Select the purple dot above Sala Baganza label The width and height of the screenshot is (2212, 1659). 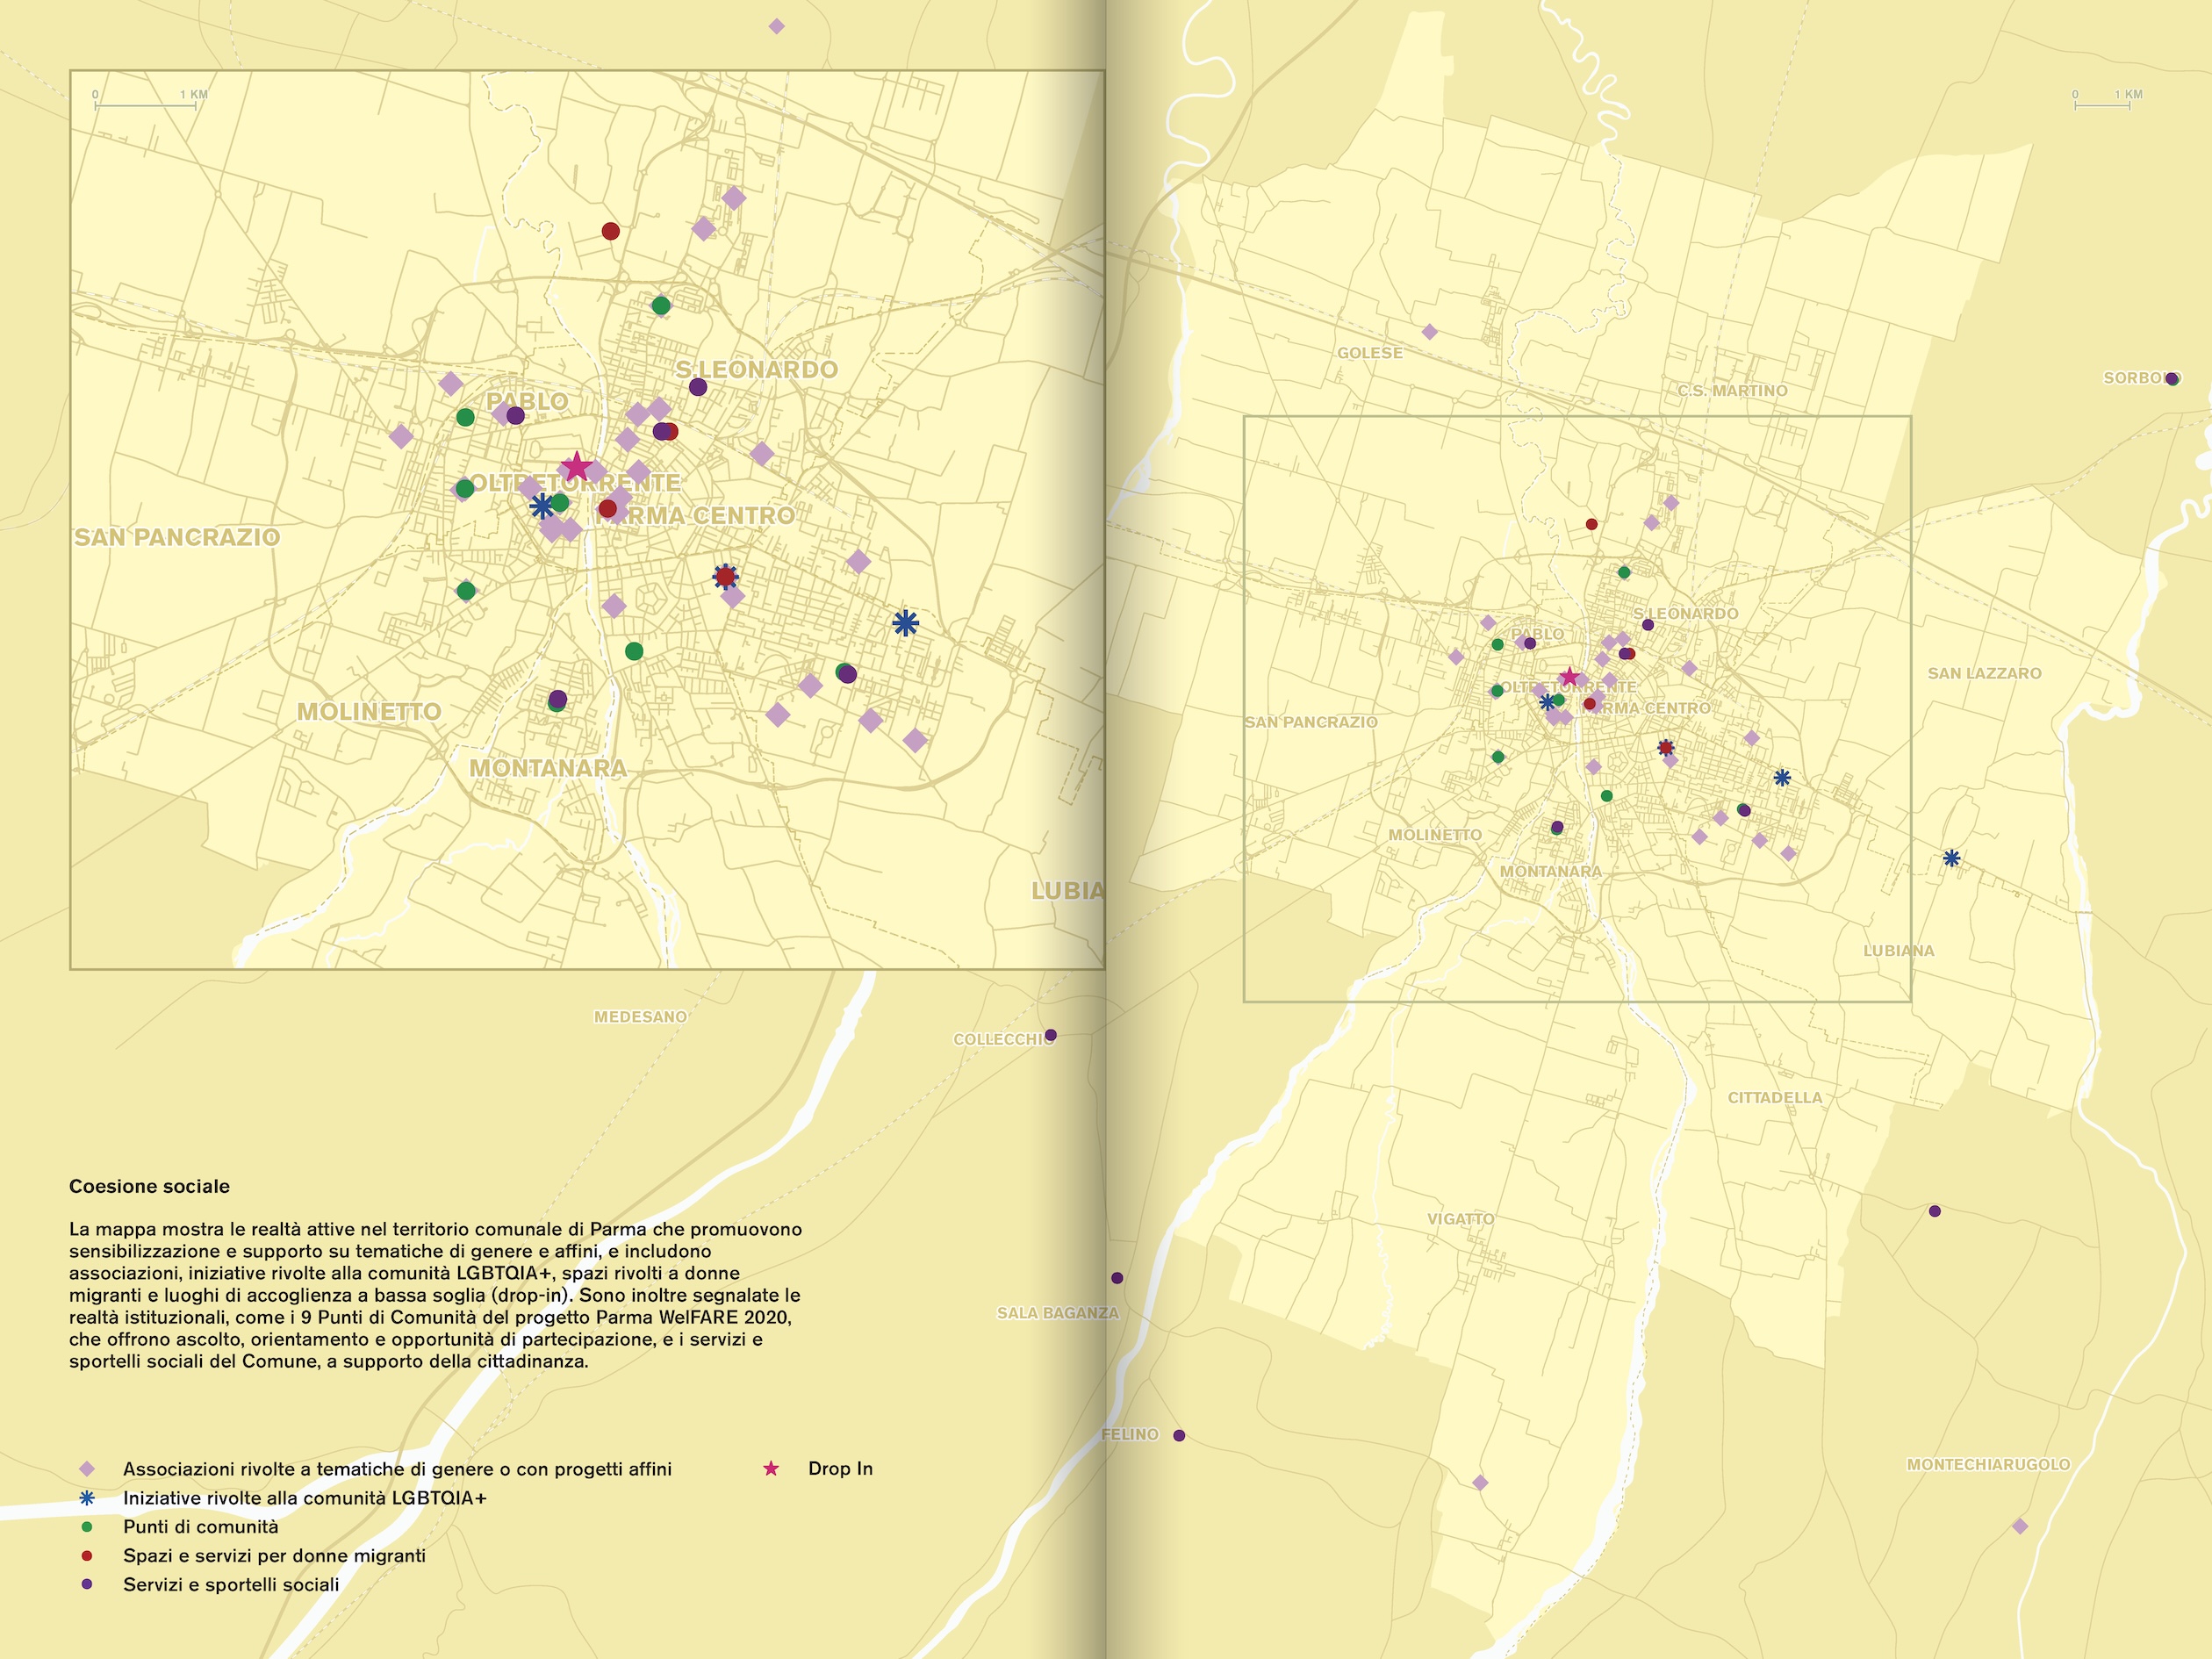1117,1278
